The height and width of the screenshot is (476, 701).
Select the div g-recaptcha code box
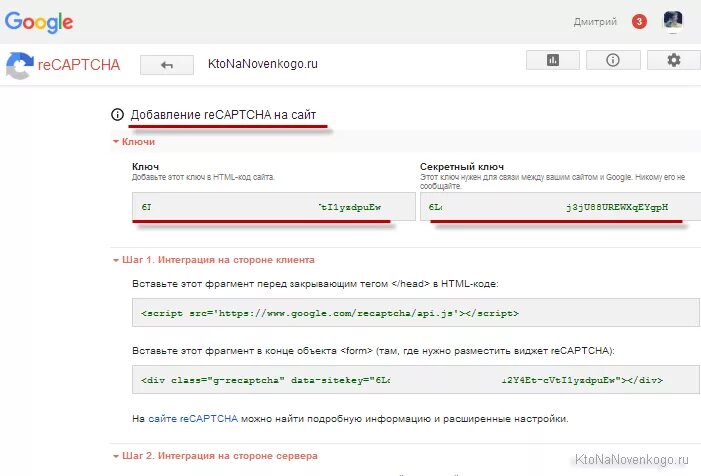(x=416, y=380)
